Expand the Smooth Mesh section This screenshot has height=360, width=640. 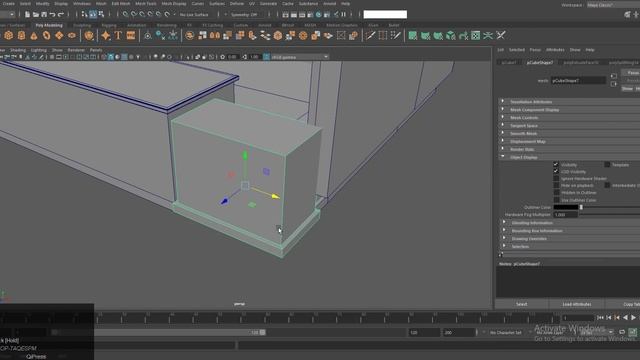[x=569, y=133]
